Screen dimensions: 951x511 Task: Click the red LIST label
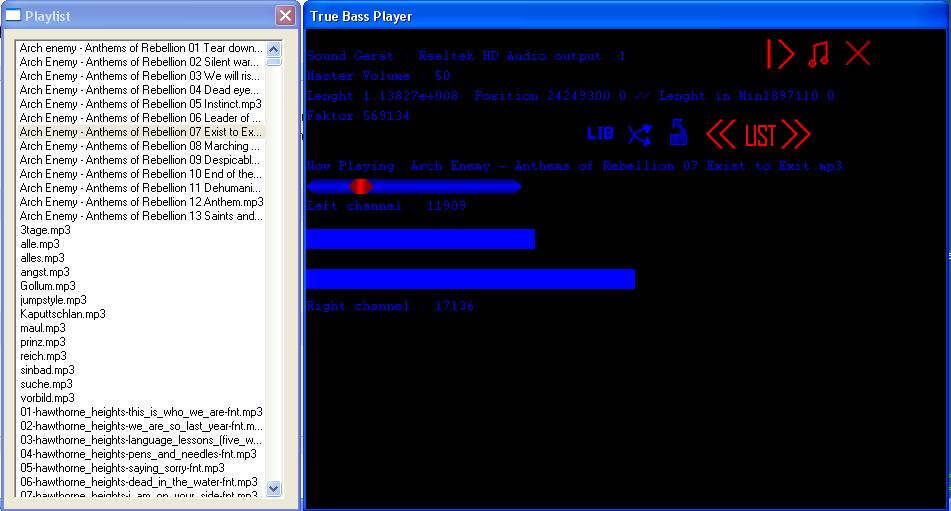(760, 135)
